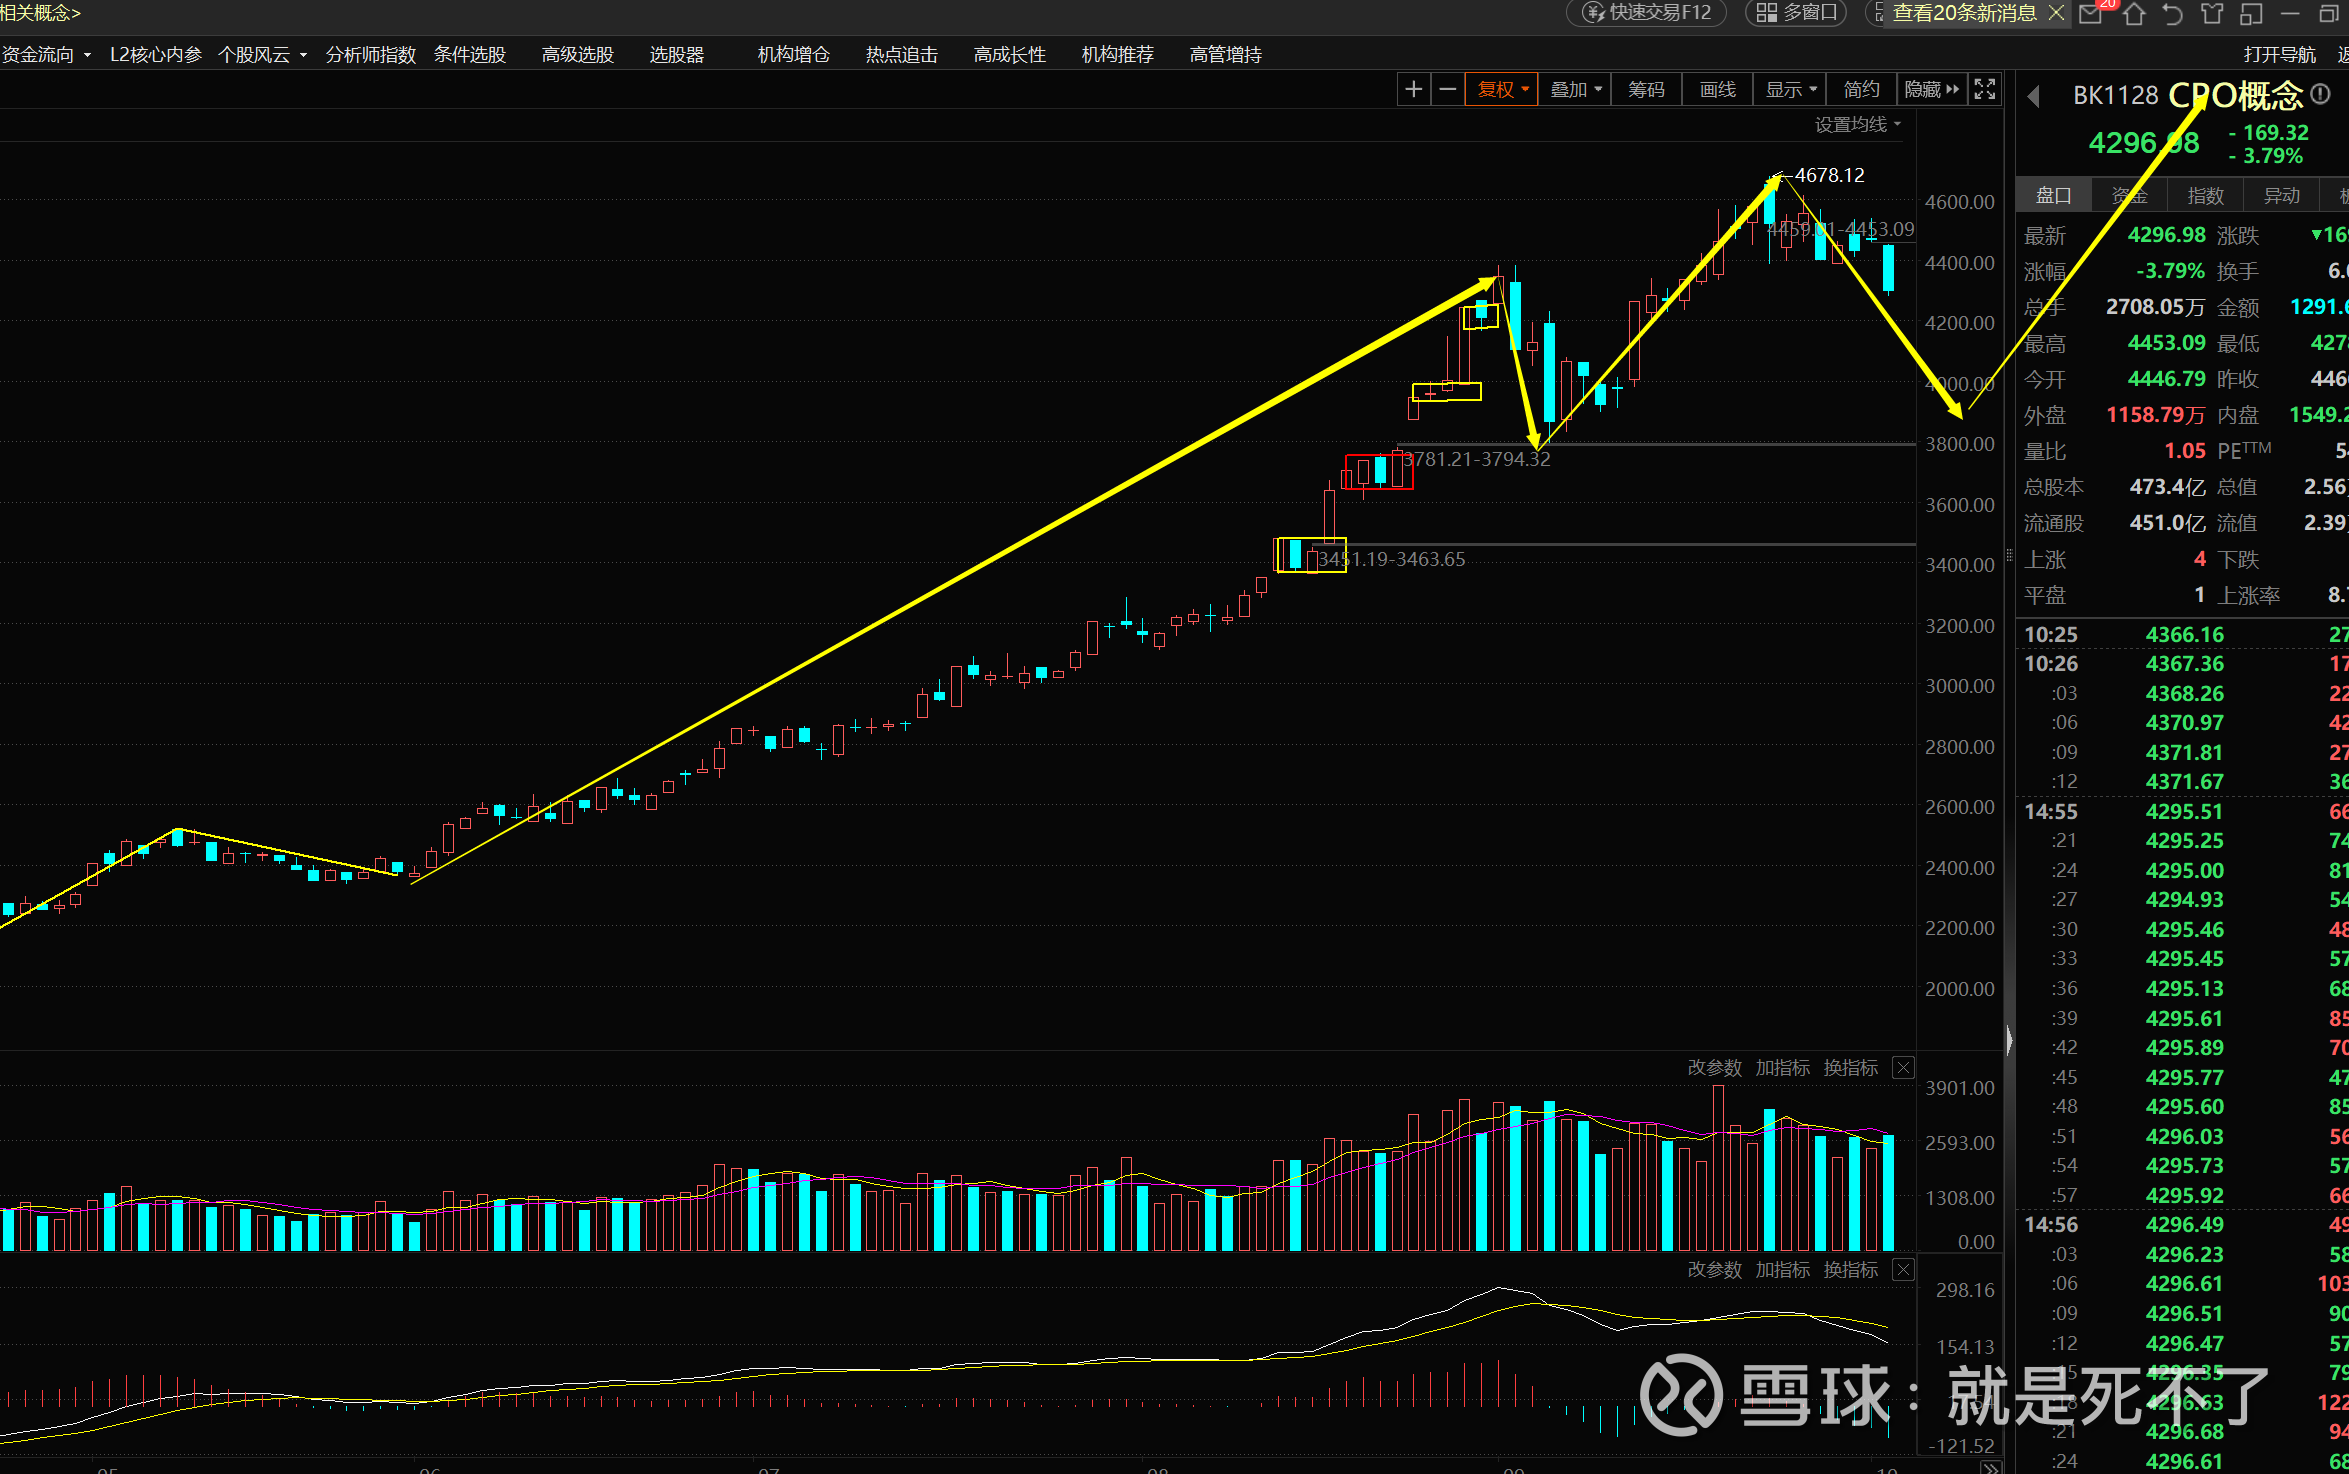Enter fullscreen chart mode
2349x1474 pixels.
pyautogui.click(x=1984, y=90)
